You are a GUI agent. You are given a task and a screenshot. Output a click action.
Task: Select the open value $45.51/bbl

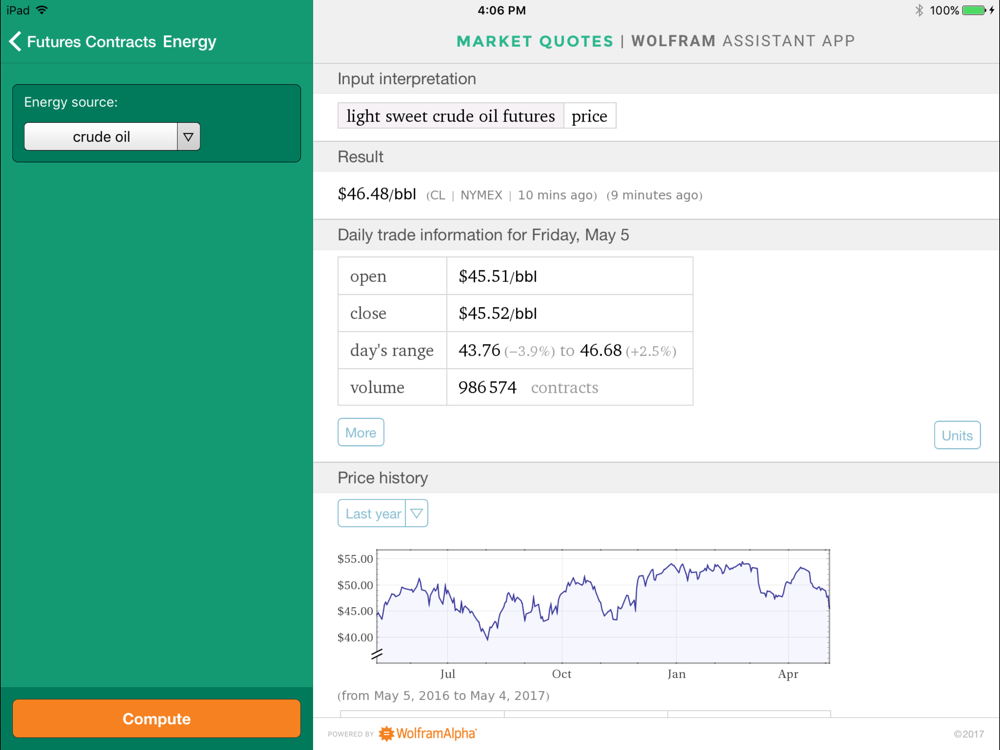tap(497, 276)
